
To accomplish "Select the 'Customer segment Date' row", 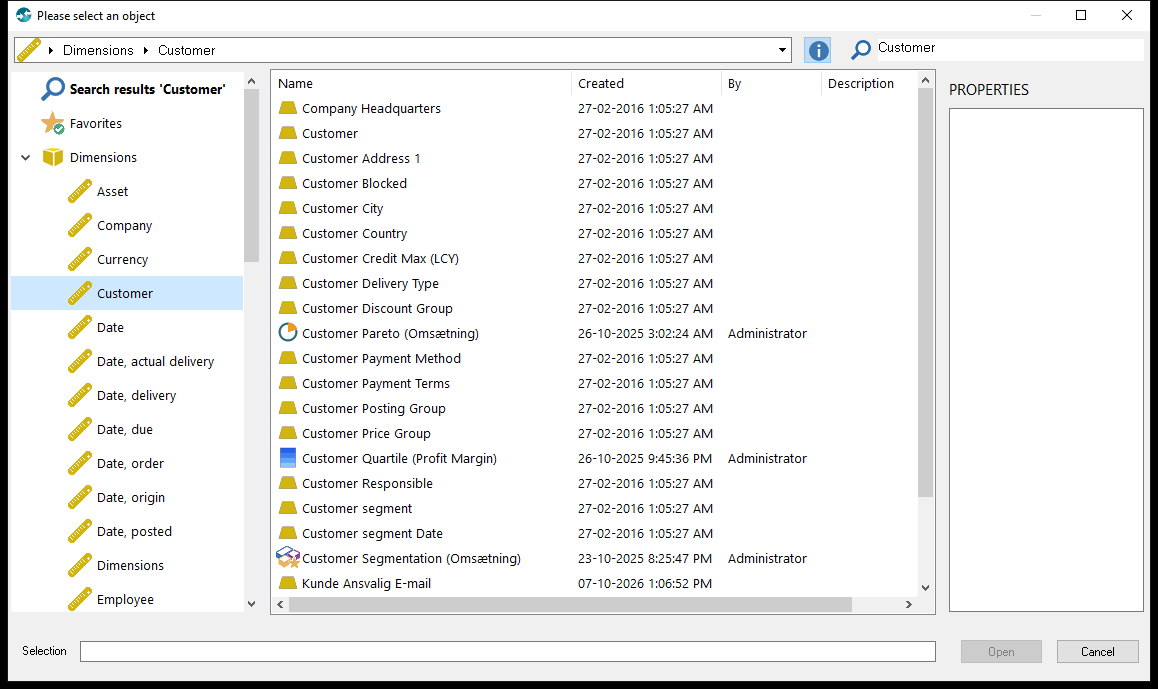I will coord(595,533).
